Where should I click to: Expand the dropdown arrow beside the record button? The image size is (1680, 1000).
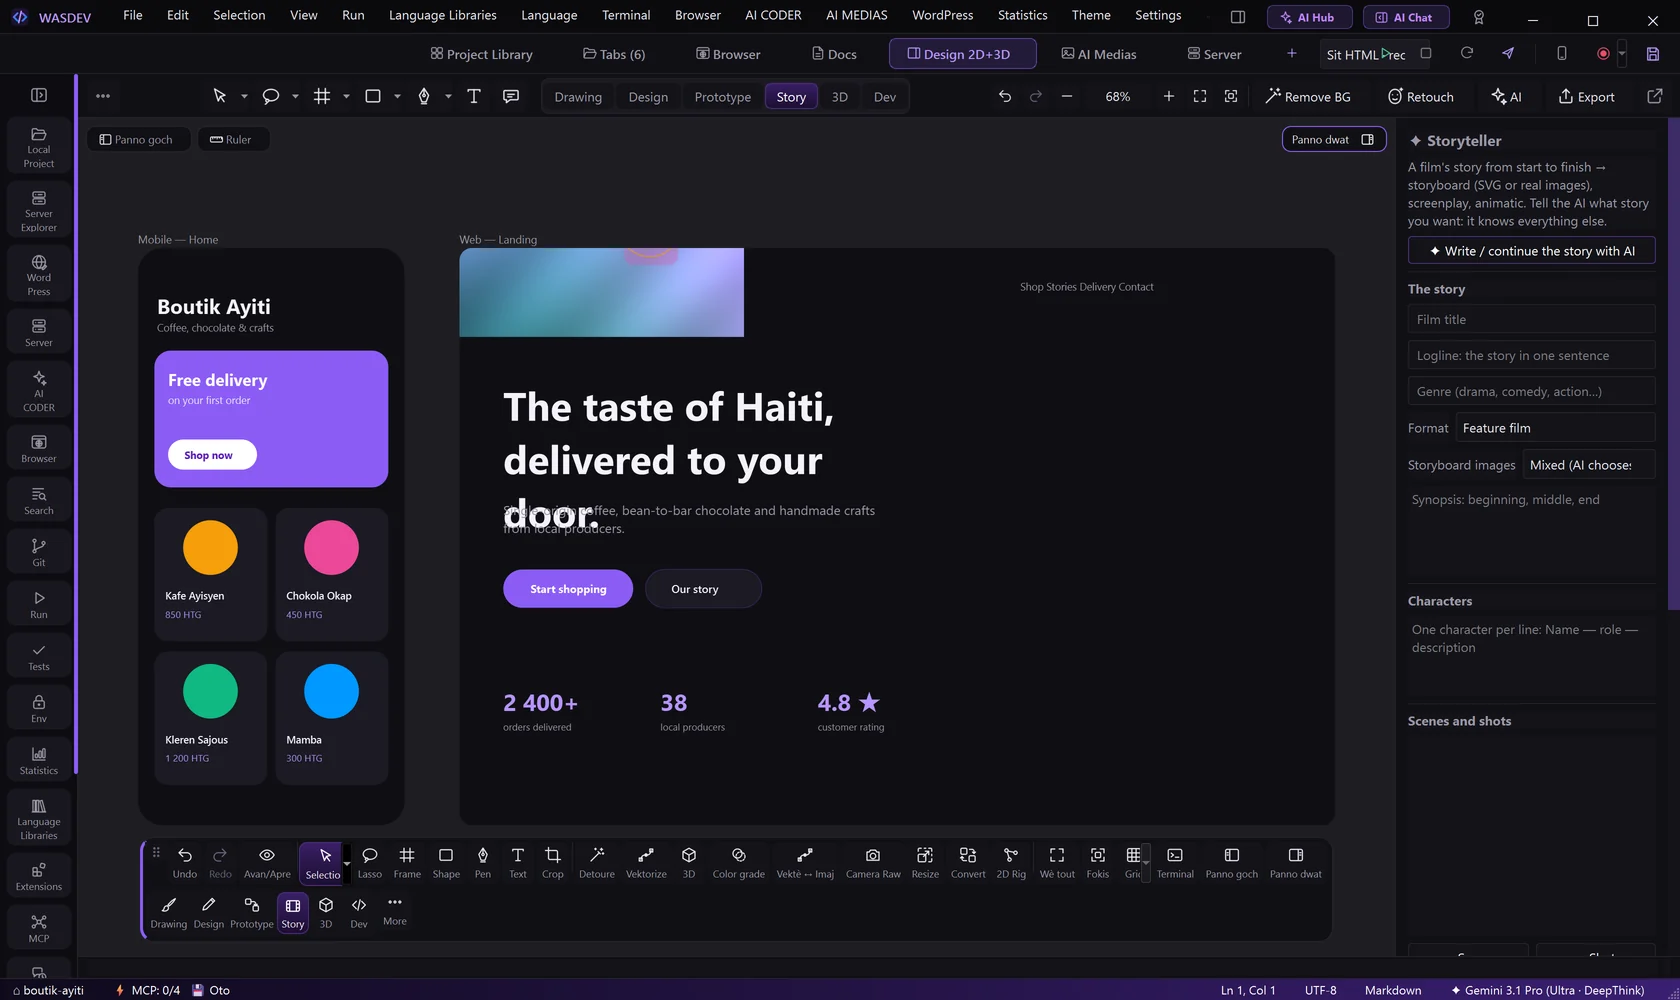click(x=1622, y=54)
